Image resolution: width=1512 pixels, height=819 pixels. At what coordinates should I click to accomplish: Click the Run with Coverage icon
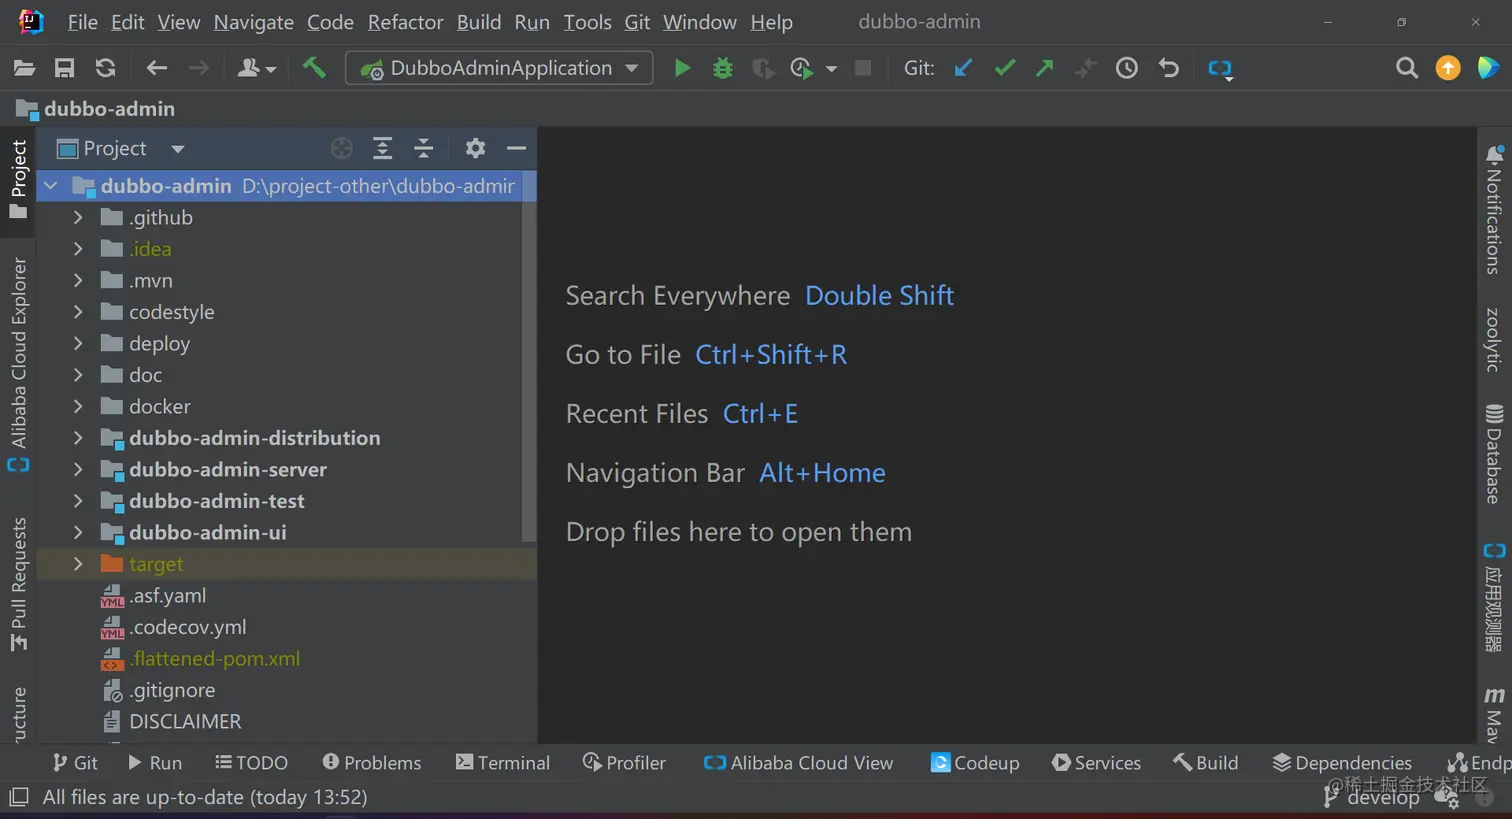point(762,68)
